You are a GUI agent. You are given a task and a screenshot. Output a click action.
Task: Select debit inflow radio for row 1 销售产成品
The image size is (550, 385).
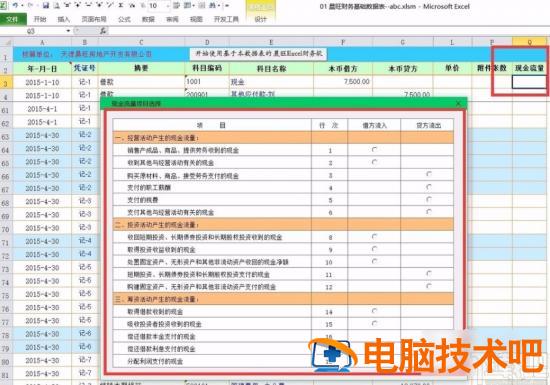coord(374,150)
